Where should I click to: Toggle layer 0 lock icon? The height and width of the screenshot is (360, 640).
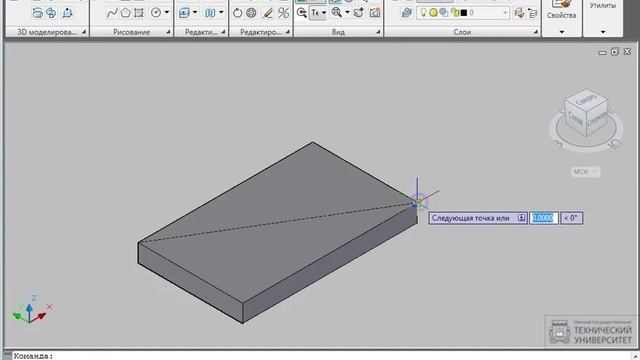click(x=455, y=13)
